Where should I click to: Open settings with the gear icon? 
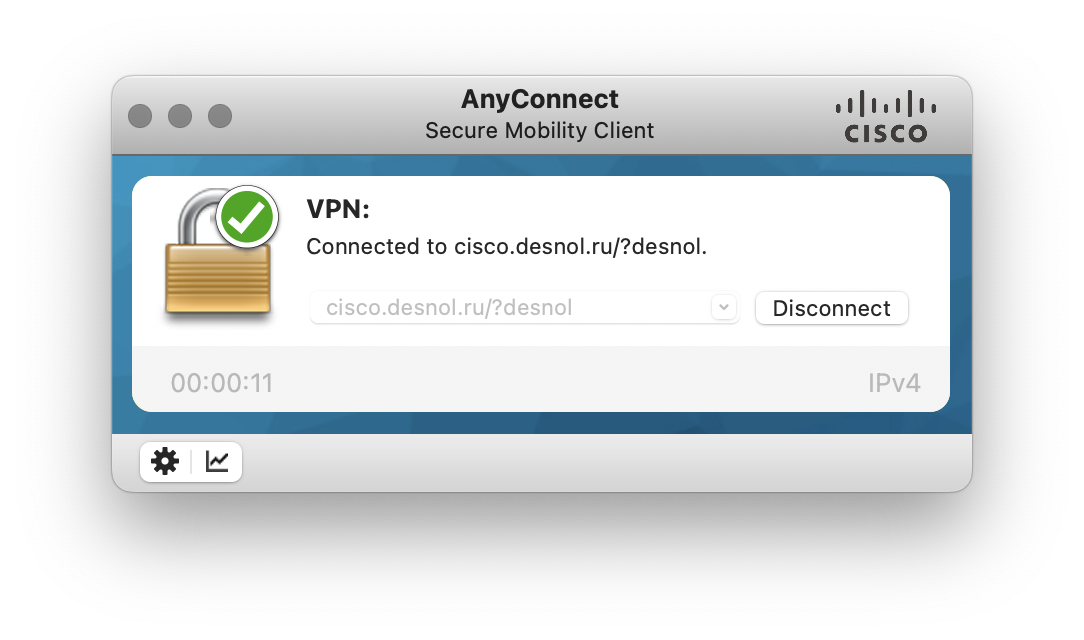[x=165, y=461]
